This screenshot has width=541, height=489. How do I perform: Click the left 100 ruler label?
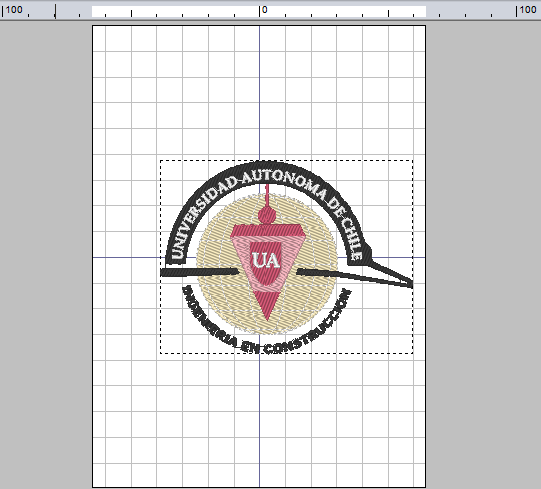point(14,10)
